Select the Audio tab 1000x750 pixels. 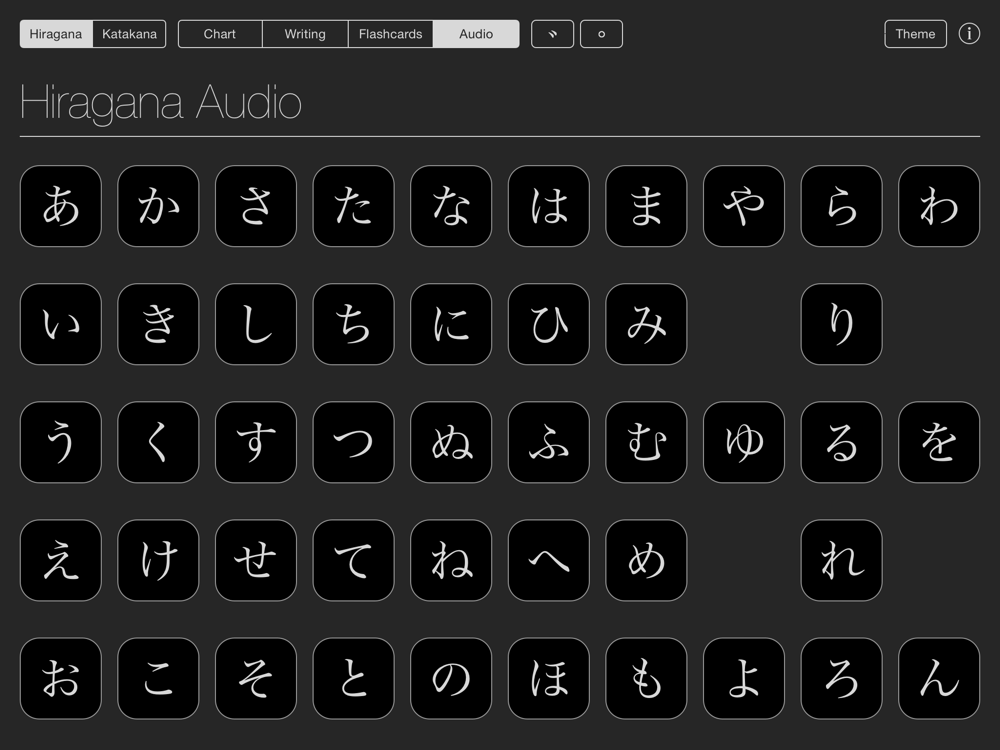tap(476, 34)
